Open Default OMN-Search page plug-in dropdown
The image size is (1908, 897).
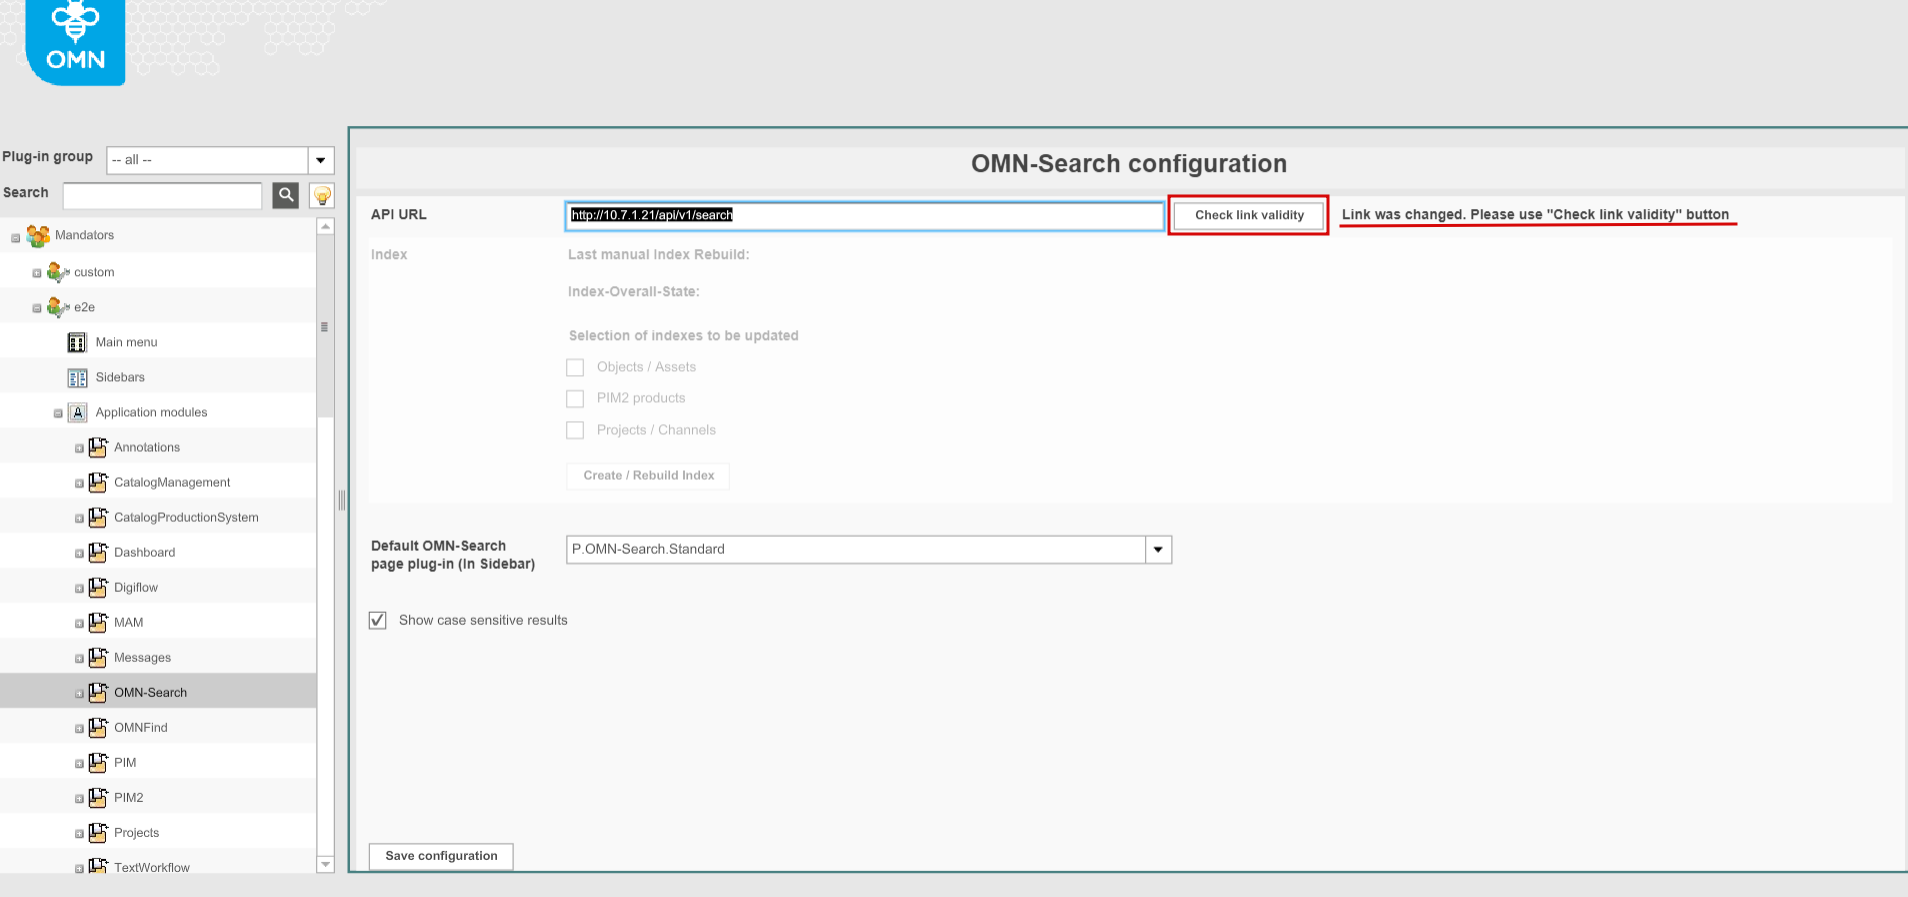click(1158, 549)
